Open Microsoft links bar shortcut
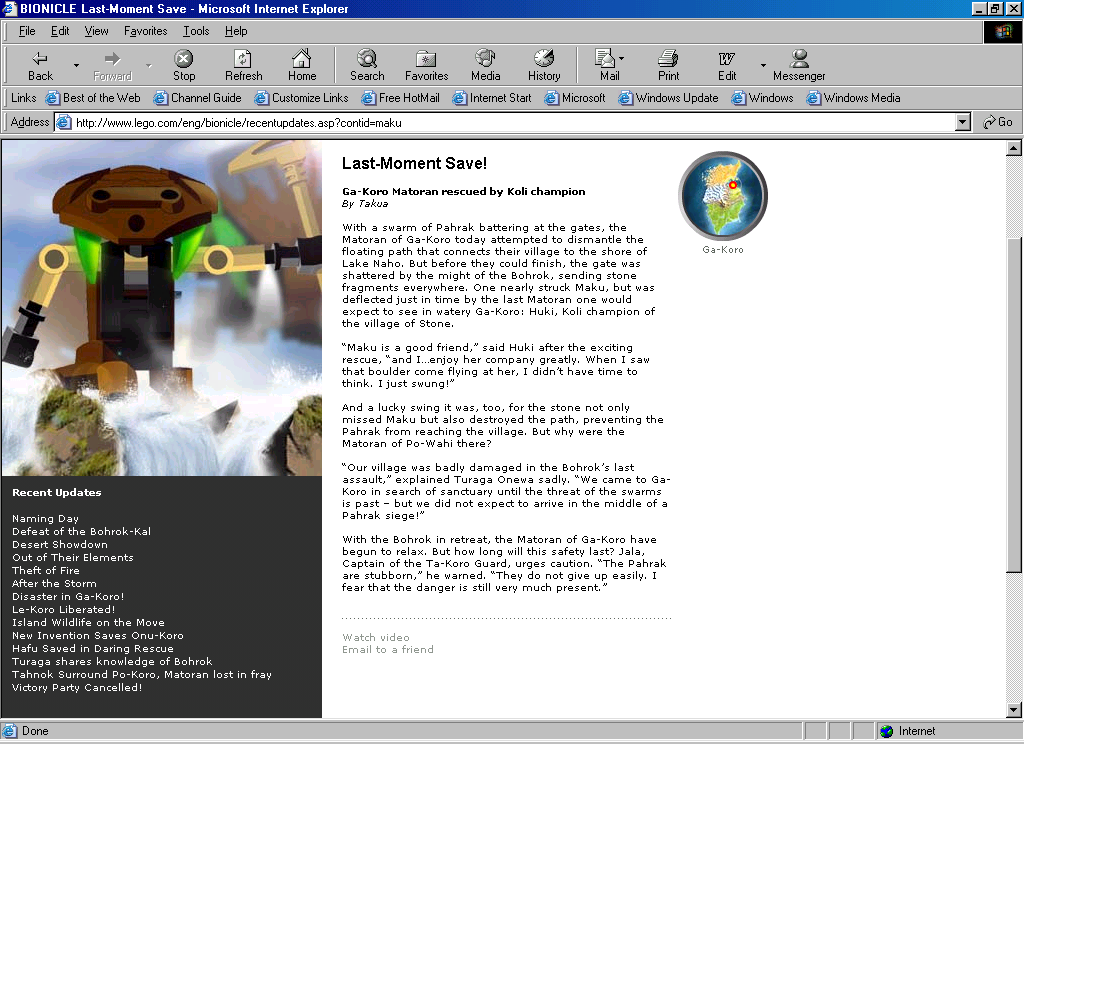1100x1000 pixels. coord(575,98)
